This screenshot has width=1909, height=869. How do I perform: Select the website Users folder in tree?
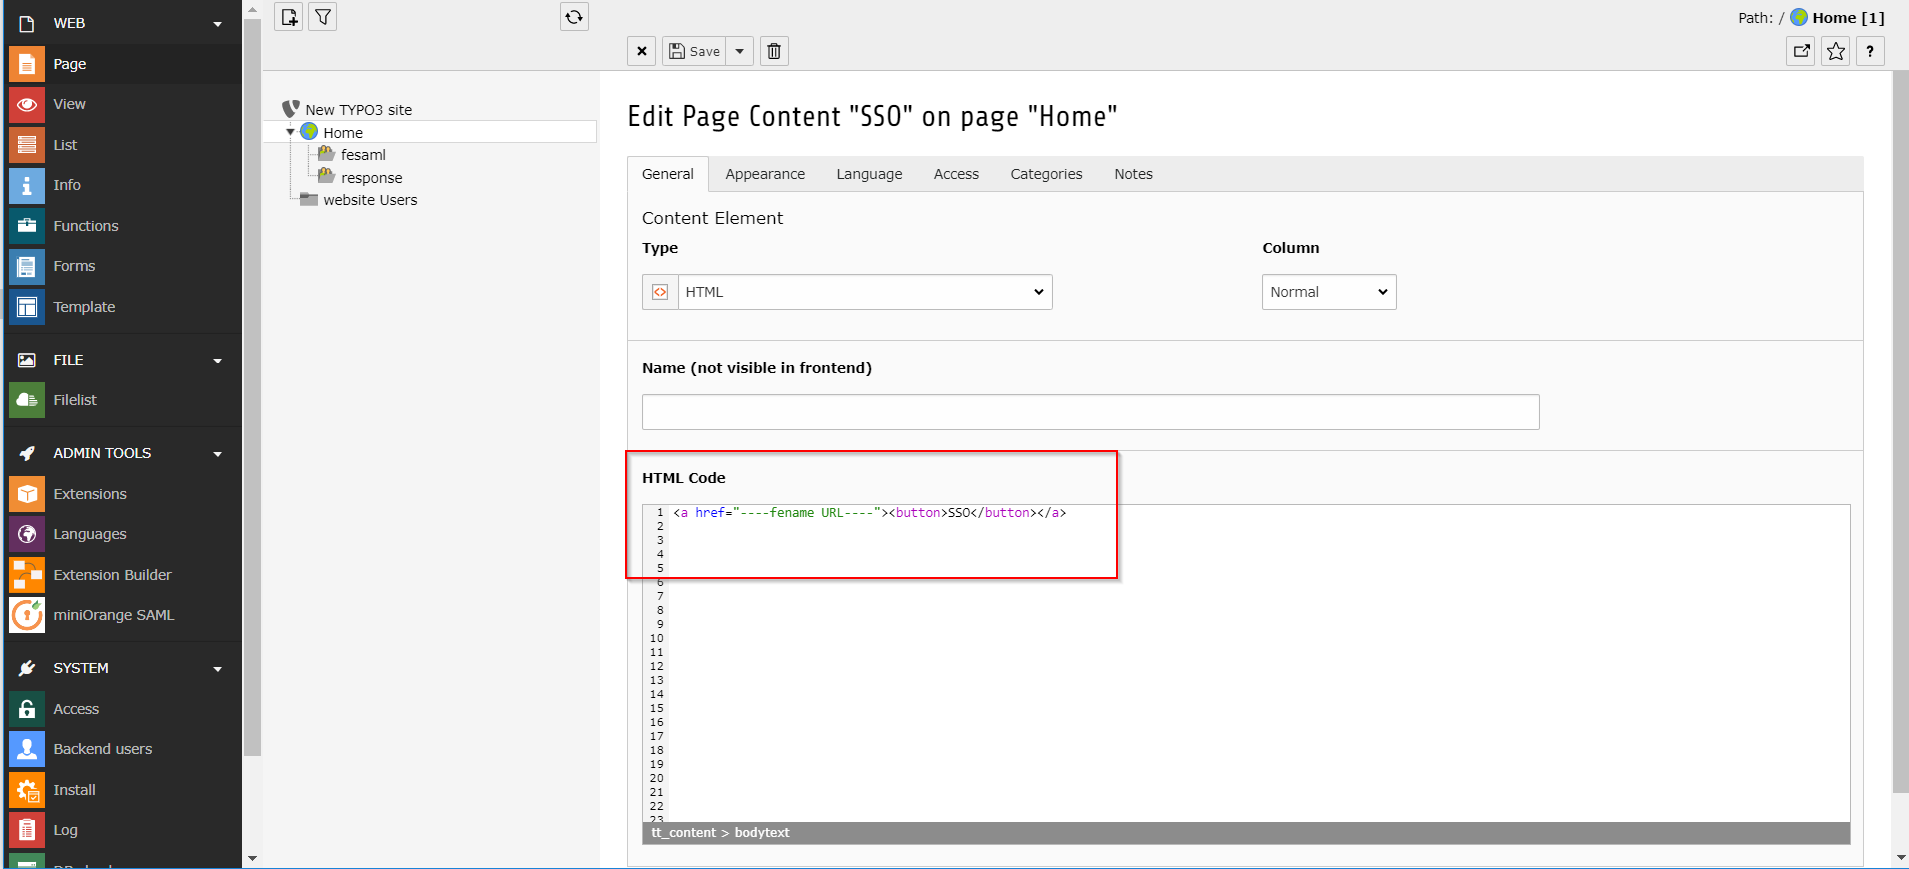click(370, 200)
